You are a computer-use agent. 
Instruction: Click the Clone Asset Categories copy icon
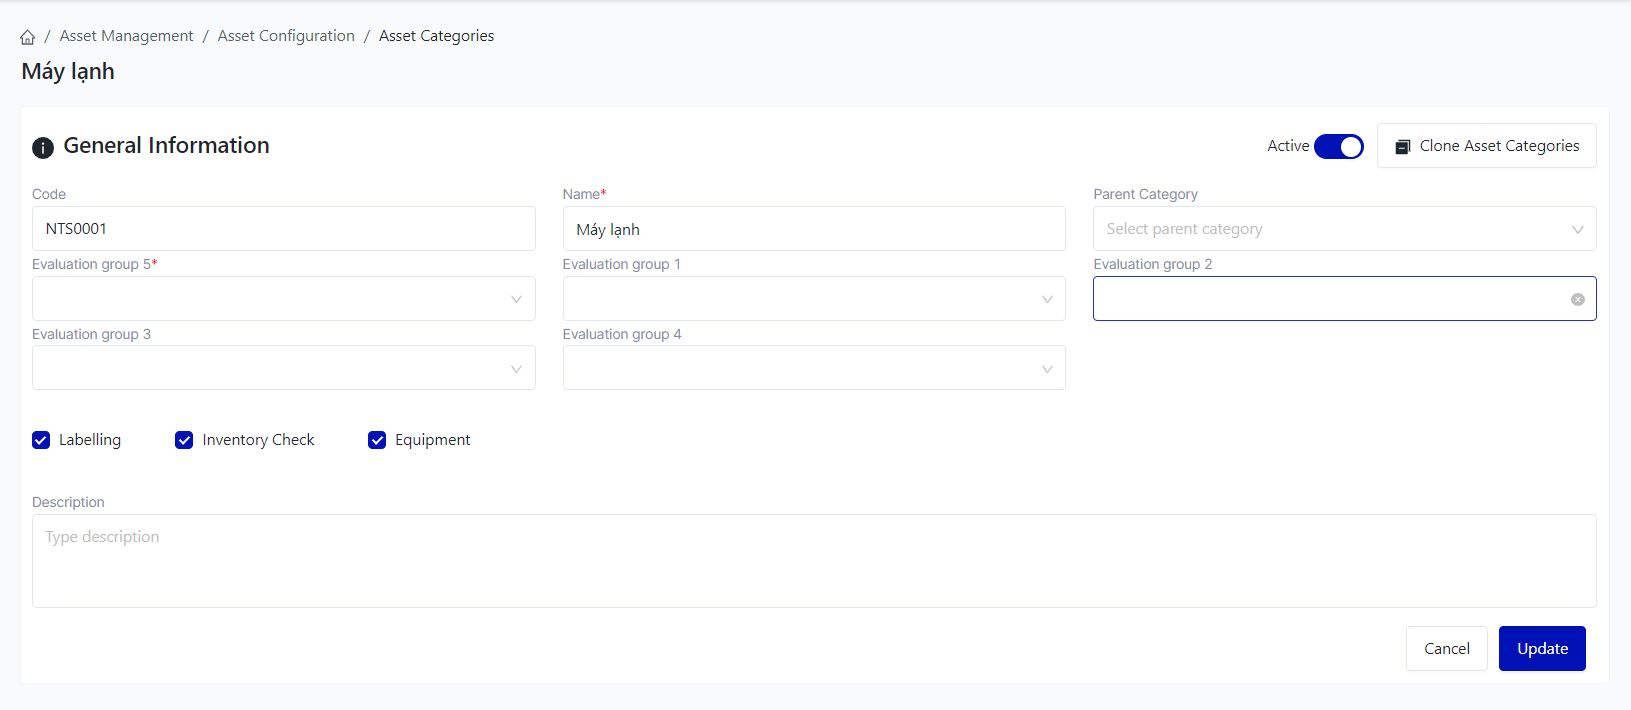(1402, 147)
